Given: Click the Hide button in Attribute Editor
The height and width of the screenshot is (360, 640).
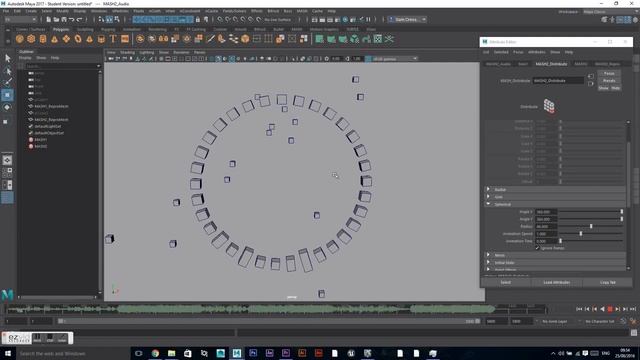Looking at the screenshot, I should (615, 88).
